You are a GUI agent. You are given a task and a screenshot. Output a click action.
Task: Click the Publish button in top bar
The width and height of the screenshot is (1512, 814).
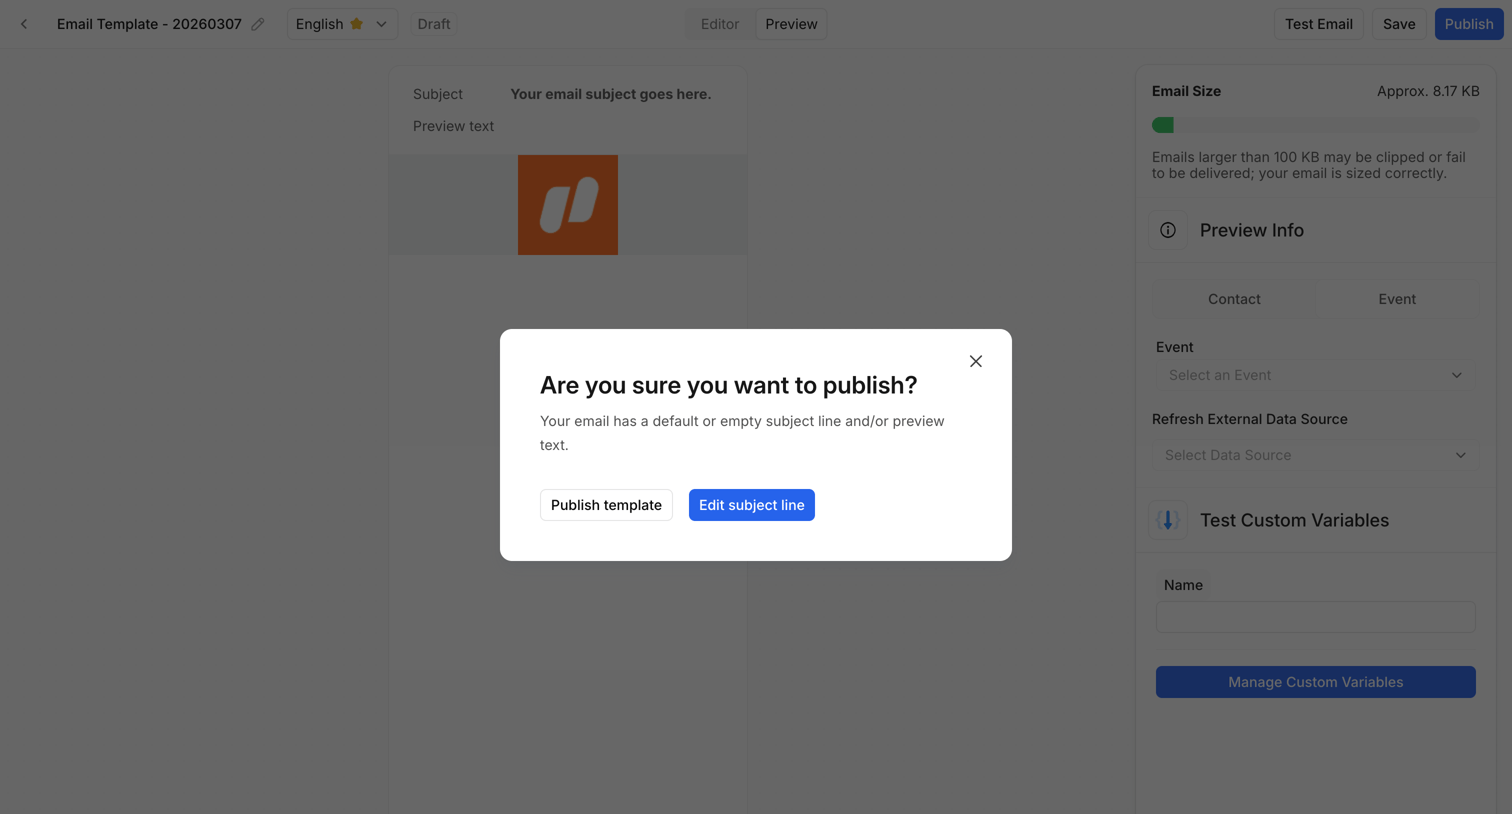tap(1469, 24)
